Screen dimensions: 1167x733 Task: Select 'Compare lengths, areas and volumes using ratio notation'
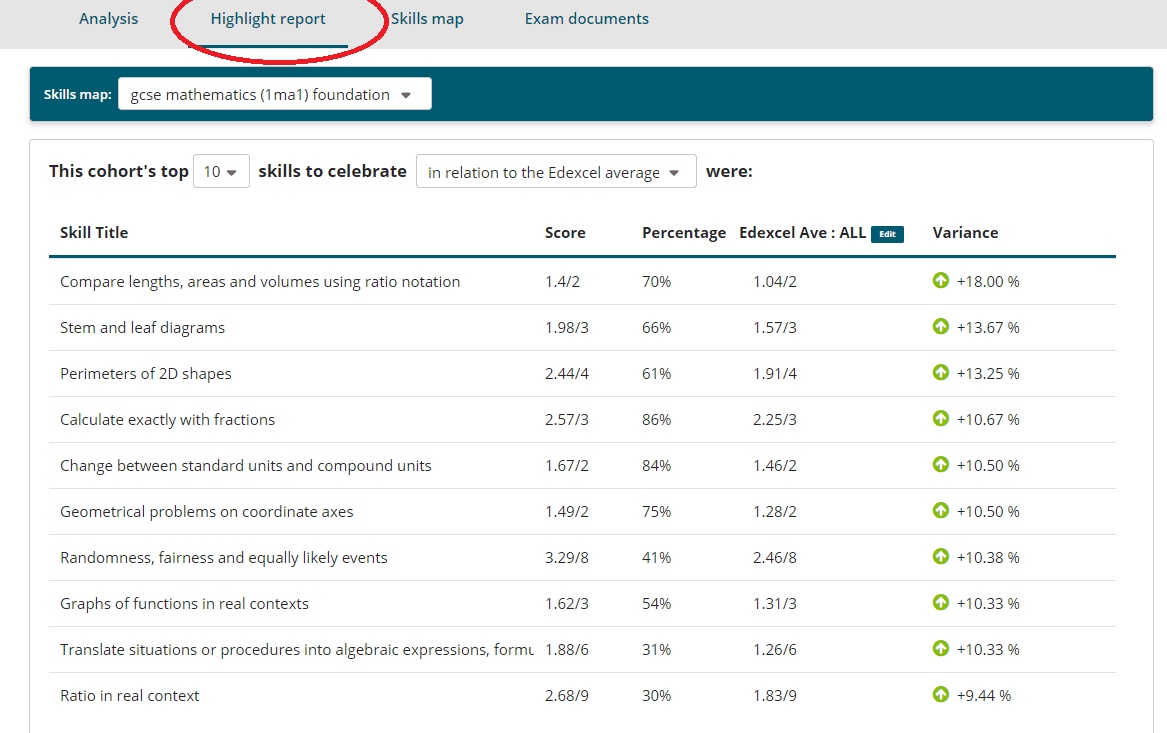pos(260,281)
